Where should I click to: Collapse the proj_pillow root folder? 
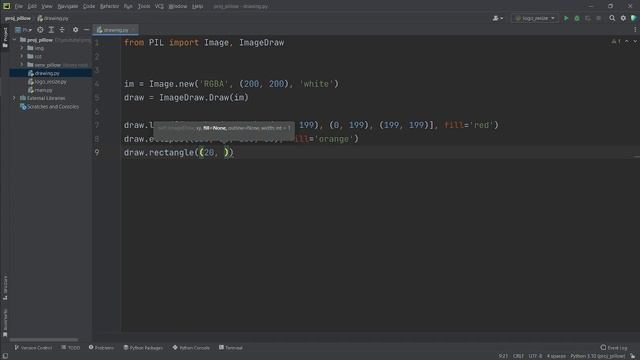click(15, 40)
